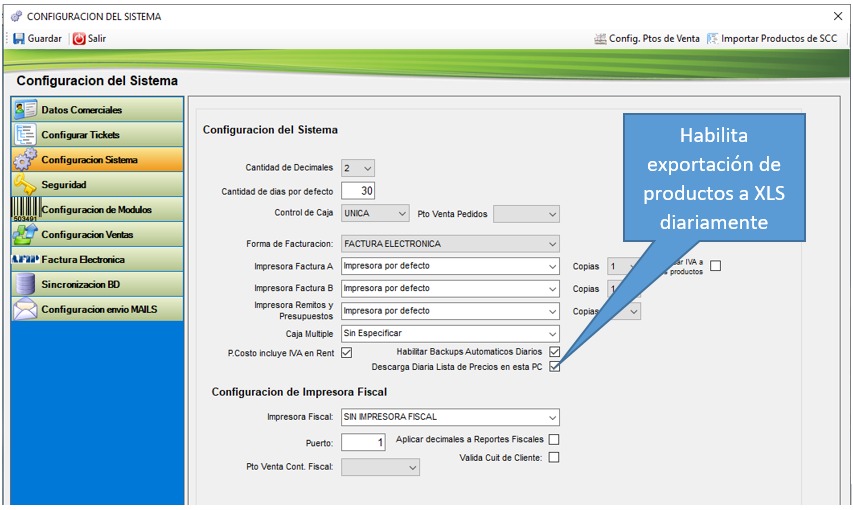The width and height of the screenshot is (853, 510).
Task: Click the Puerto number input field
Action: point(363,442)
